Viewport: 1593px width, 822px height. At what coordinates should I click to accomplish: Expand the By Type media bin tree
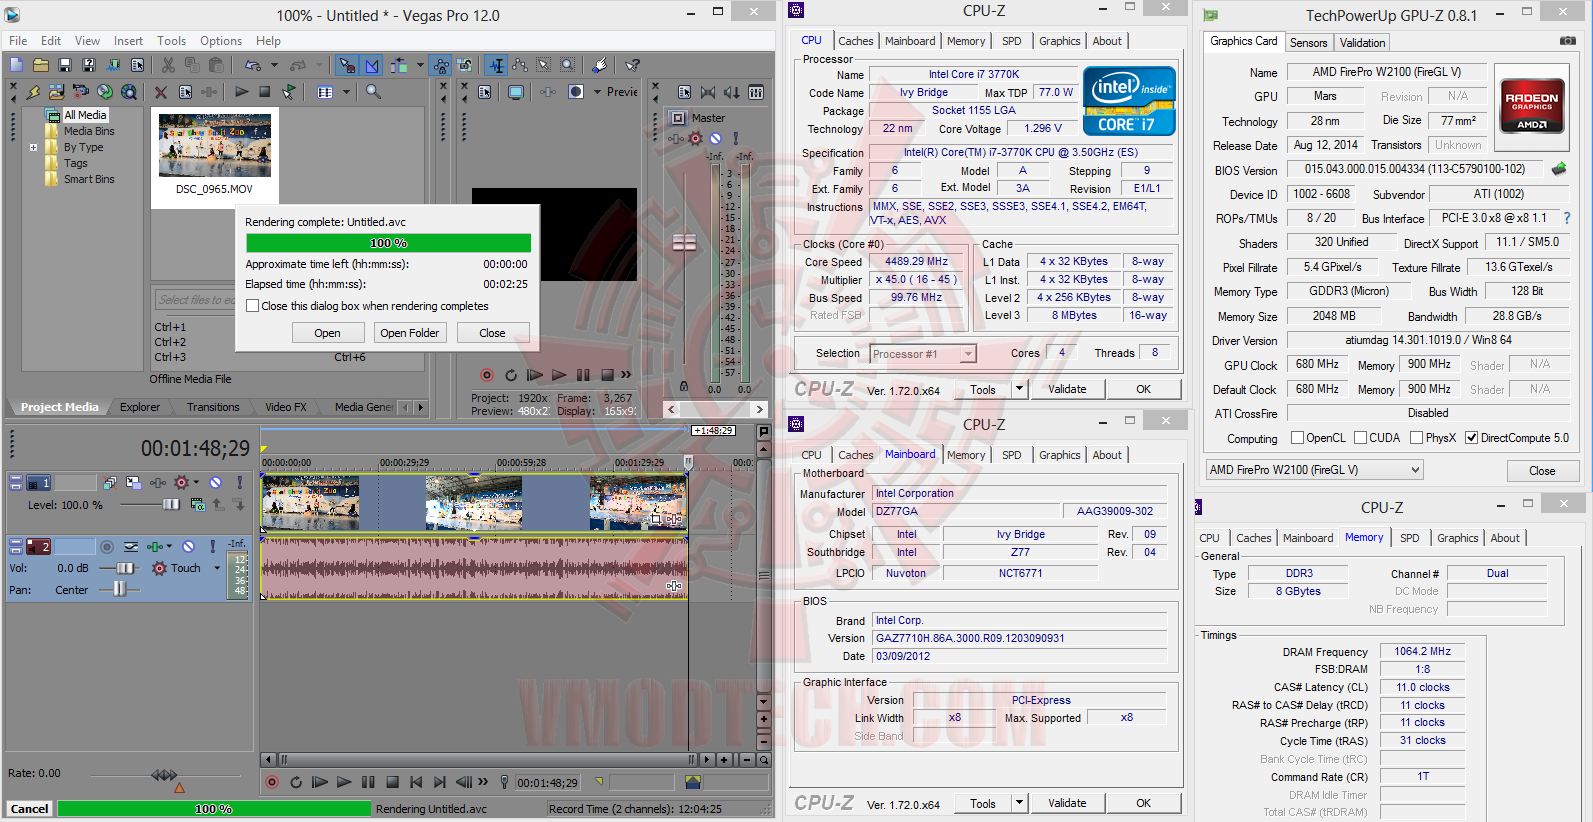click(33, 147)
